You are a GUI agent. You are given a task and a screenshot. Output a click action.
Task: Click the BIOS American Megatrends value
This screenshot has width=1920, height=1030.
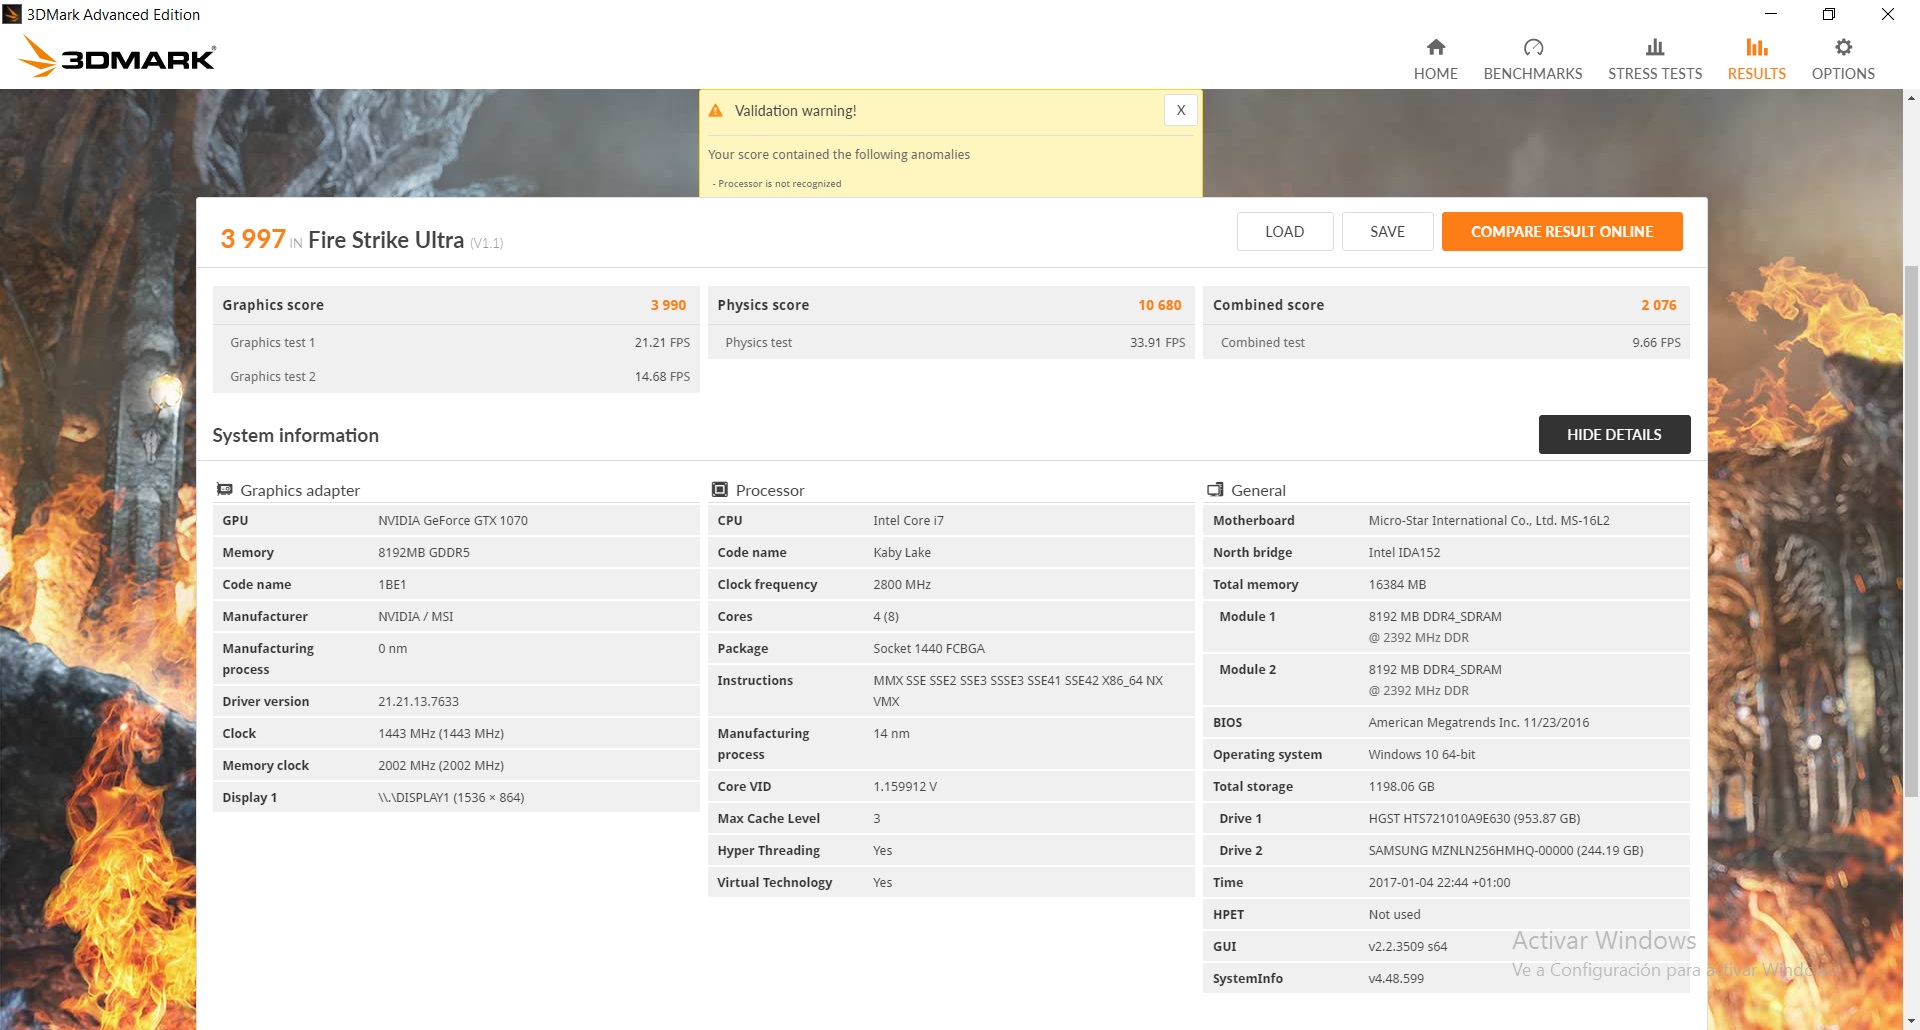tap(1478, 722)
